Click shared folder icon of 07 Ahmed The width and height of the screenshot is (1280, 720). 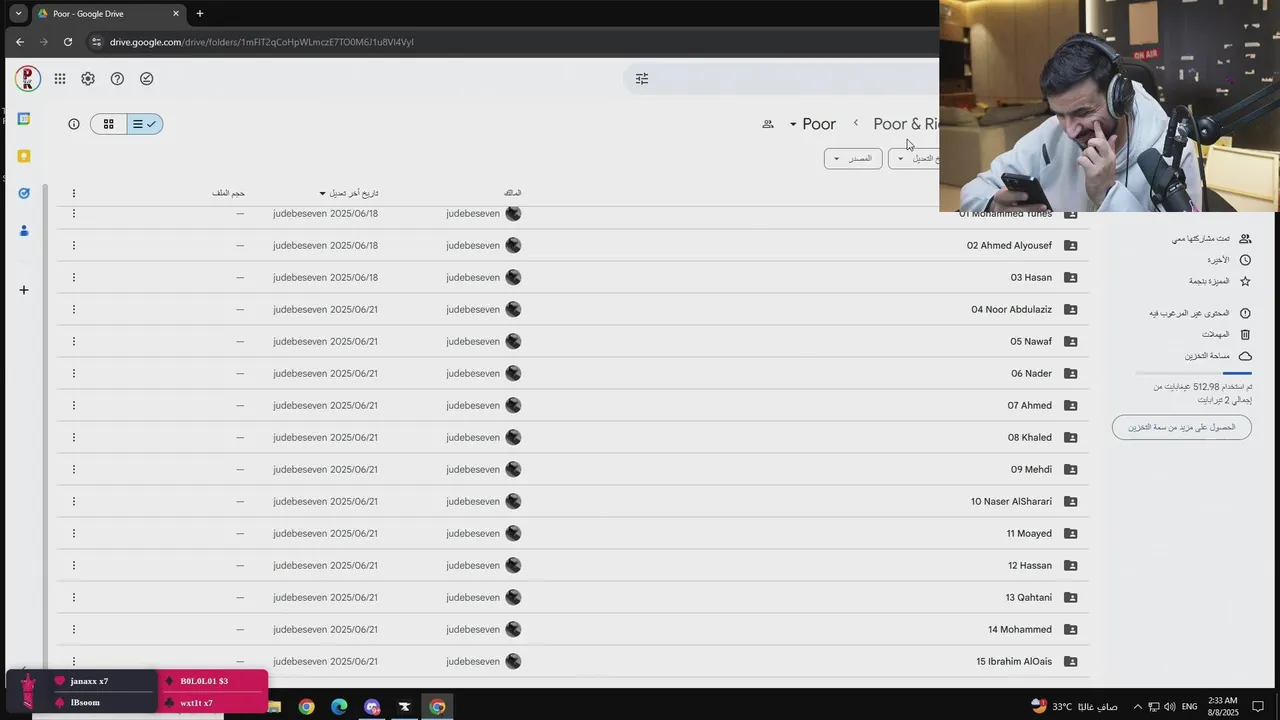(x=1070, y=405)
